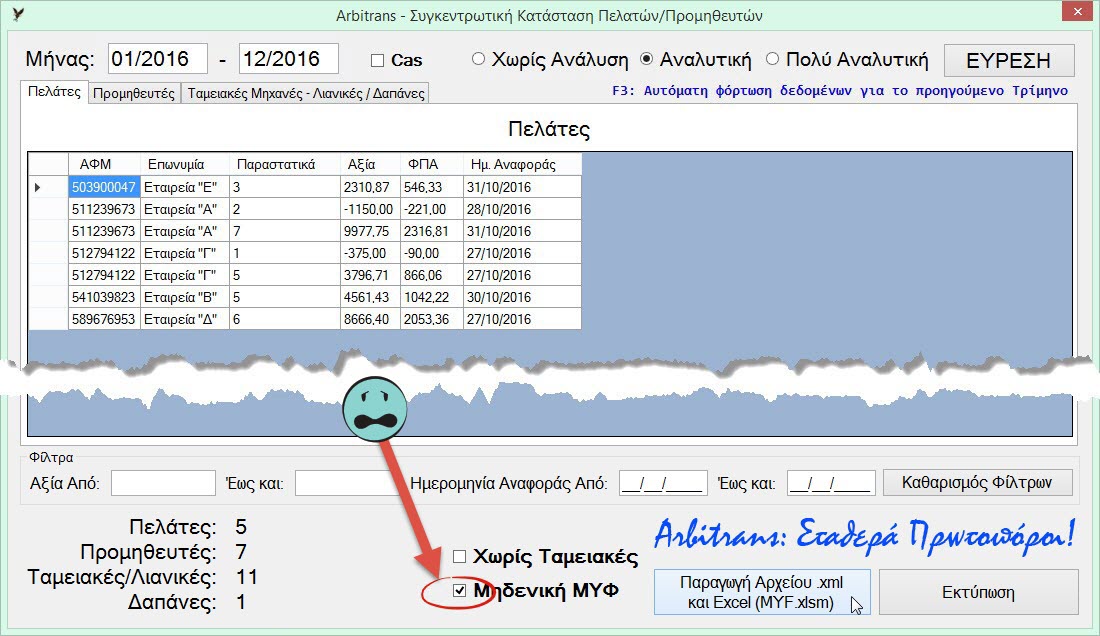Click the value cell 2310,87

(370, 187)
